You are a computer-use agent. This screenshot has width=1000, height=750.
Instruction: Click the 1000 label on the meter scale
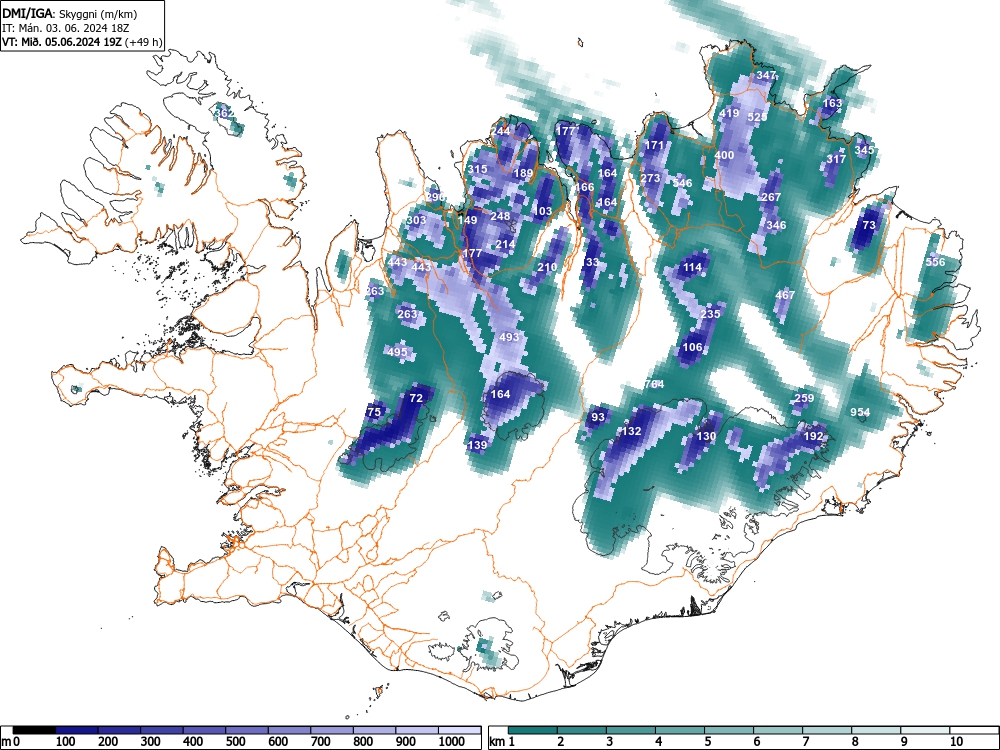click(452, 742)
